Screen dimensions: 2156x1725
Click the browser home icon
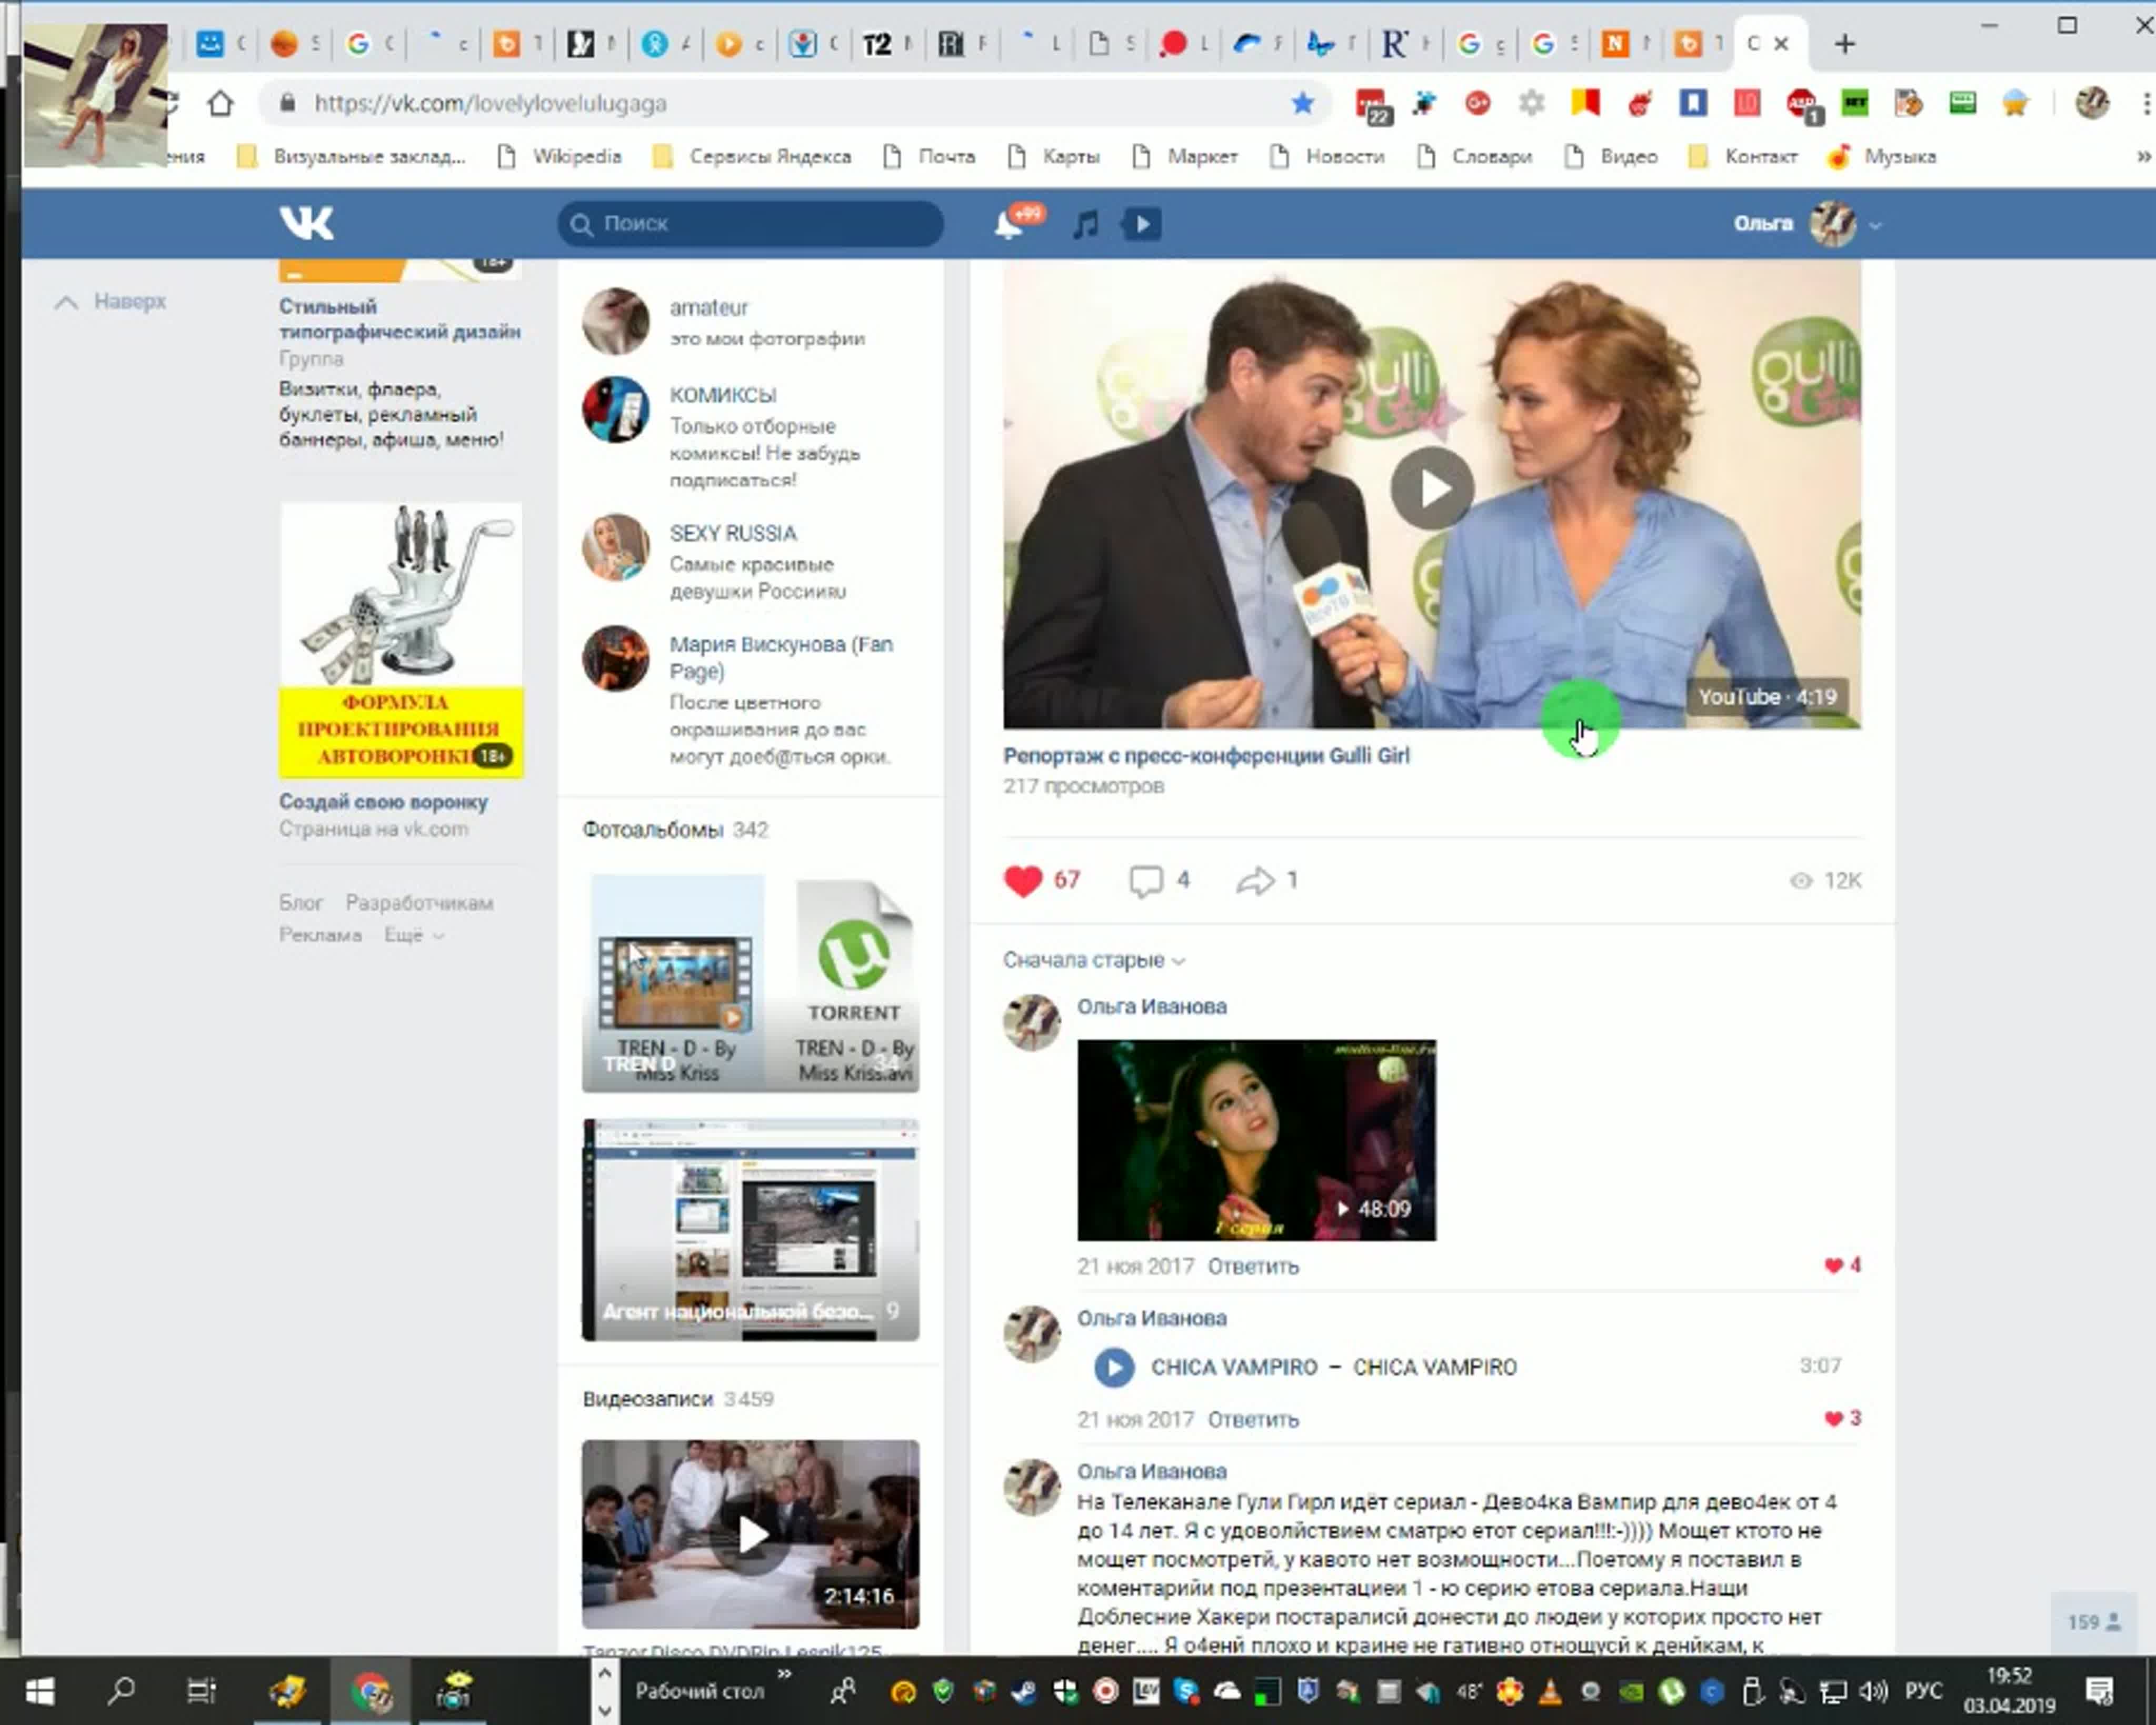point(221,103)
